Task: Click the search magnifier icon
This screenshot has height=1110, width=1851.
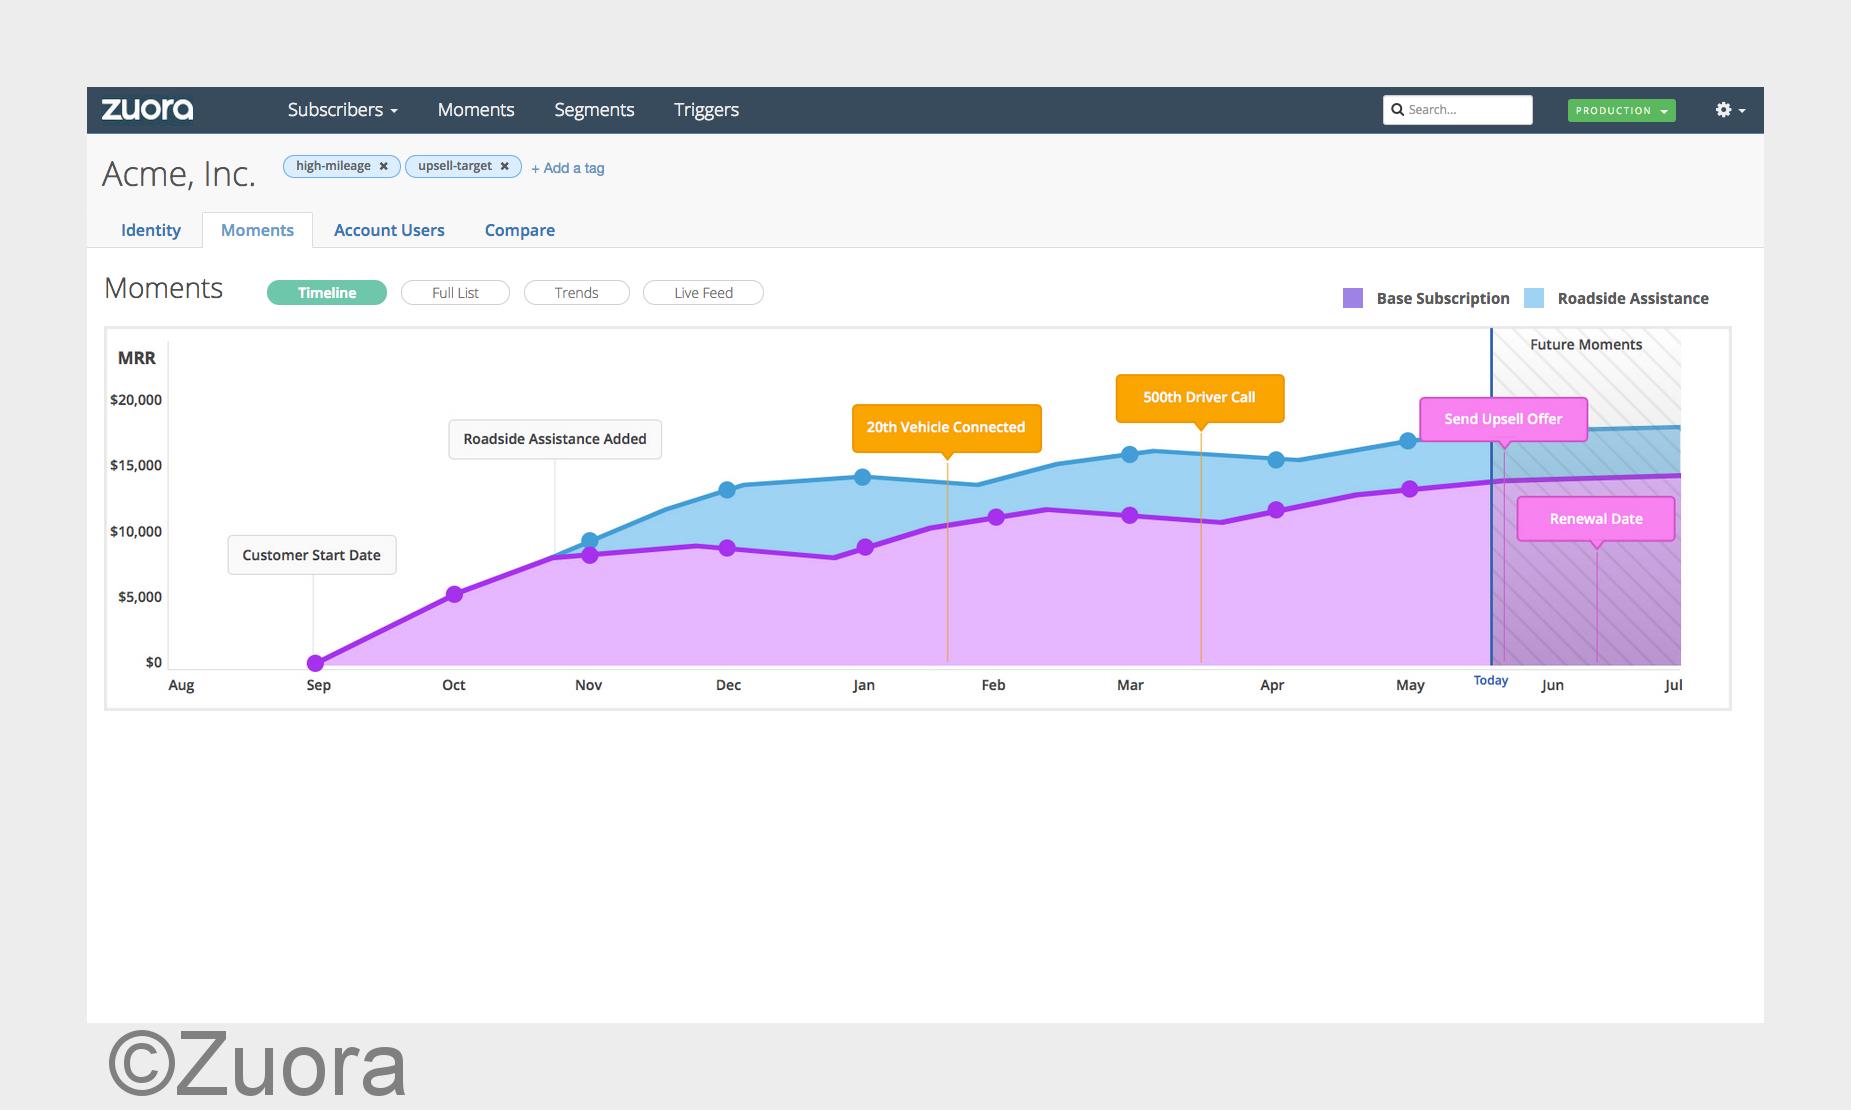Action: point(1398,110)
